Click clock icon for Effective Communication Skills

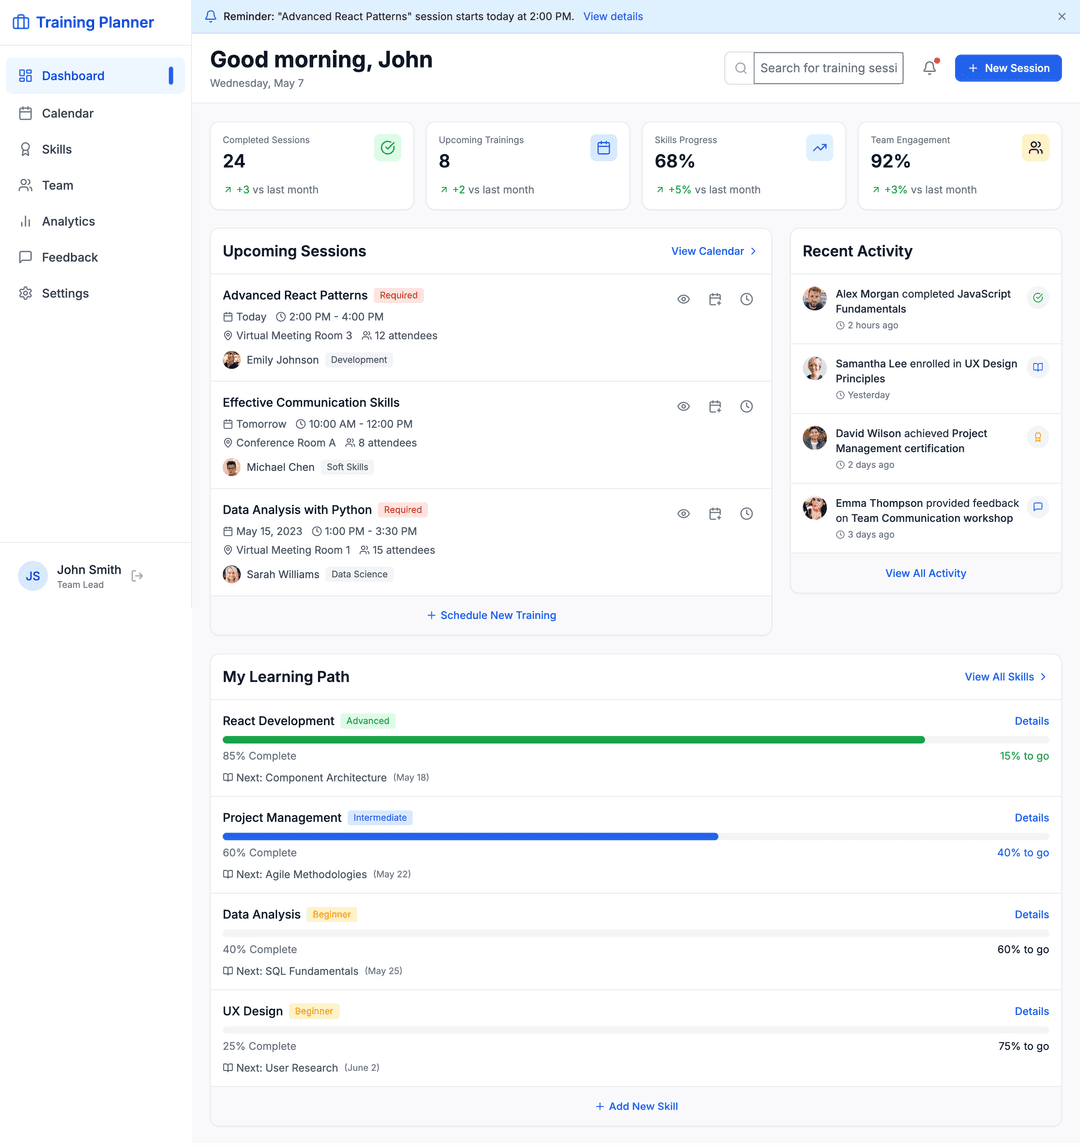coord(746,407)
